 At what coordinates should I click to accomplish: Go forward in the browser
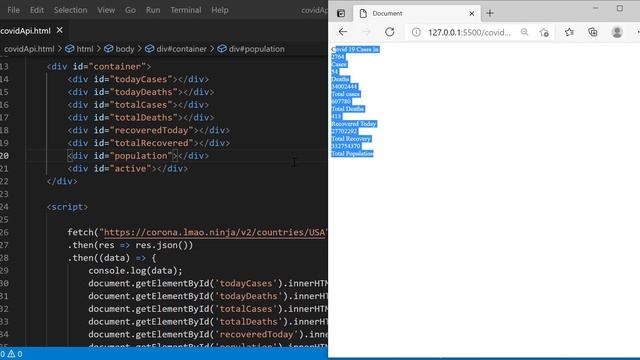point(366,32)
